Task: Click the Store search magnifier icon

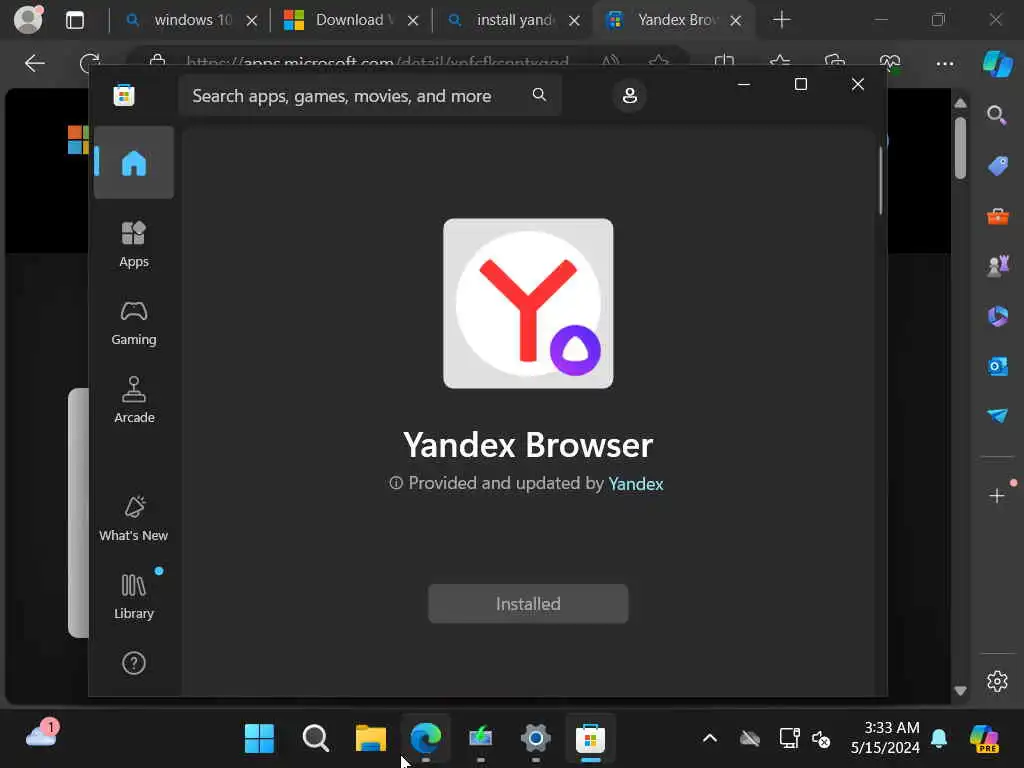Action: [x=539, y=95]
